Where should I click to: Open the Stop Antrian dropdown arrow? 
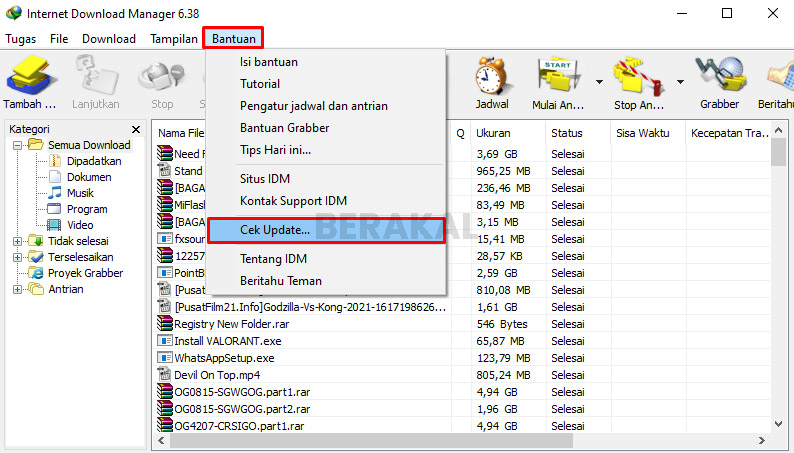680,81
